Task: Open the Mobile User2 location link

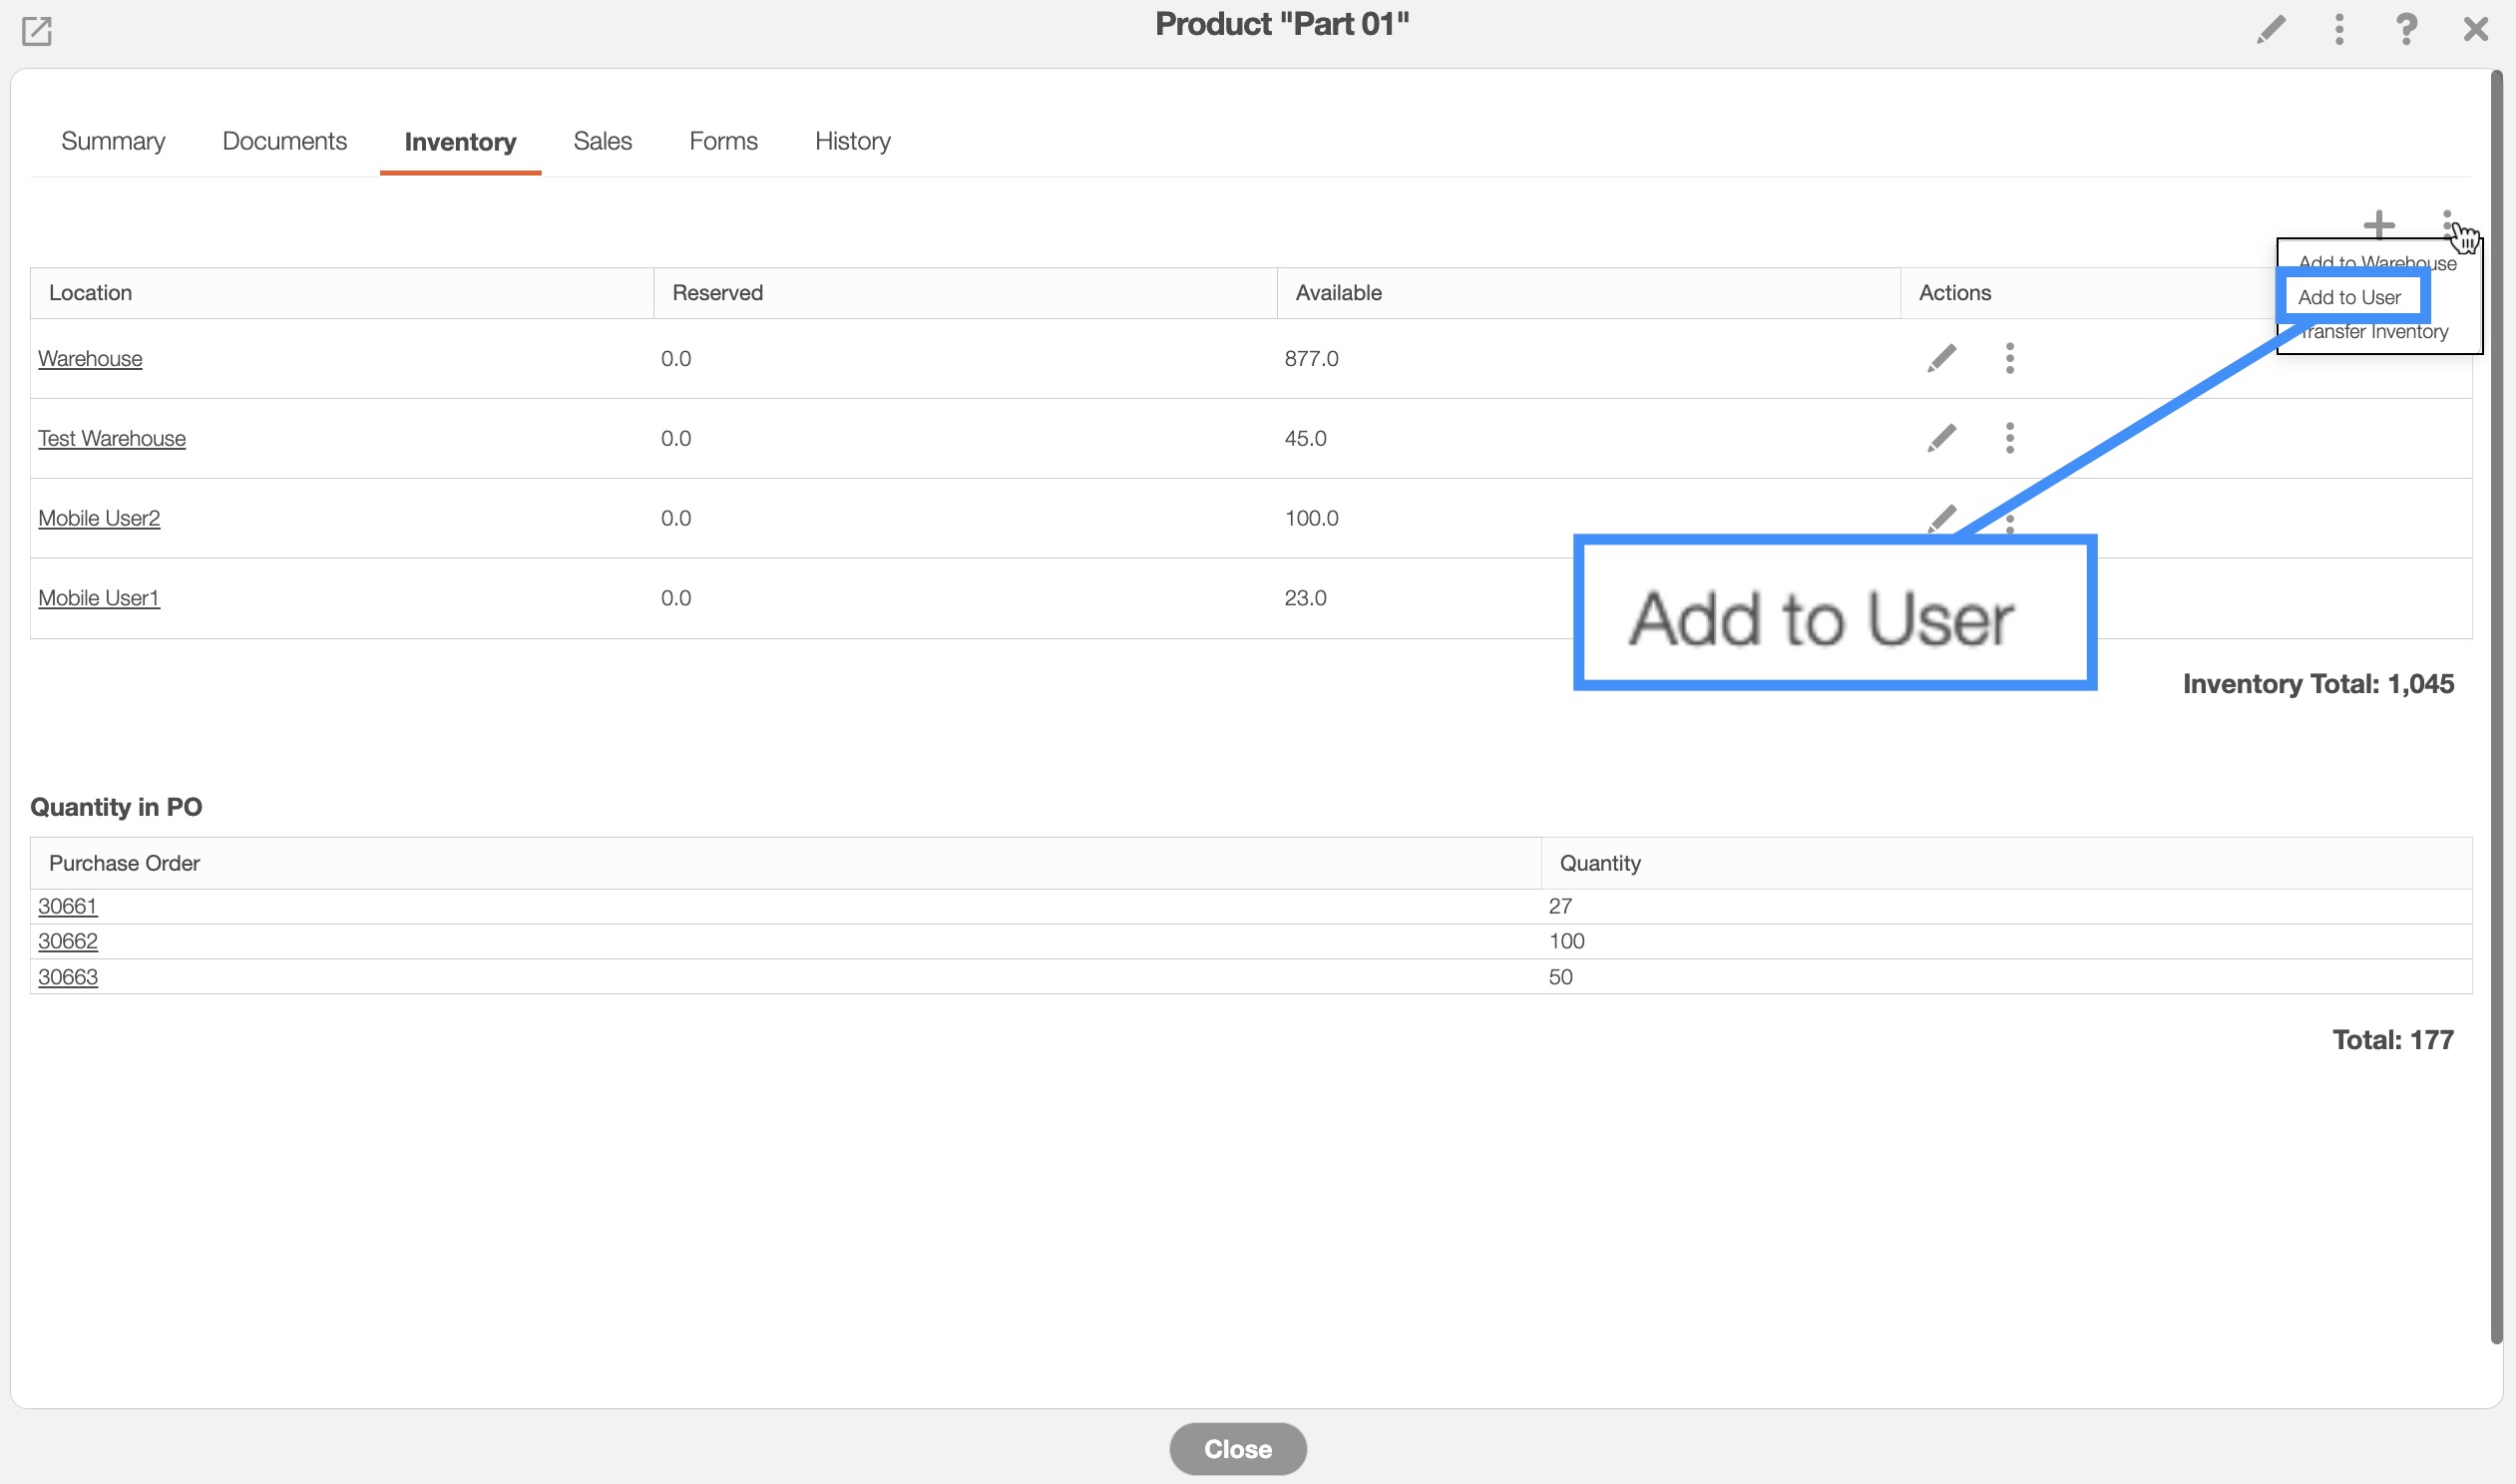Action: point(99,518)
